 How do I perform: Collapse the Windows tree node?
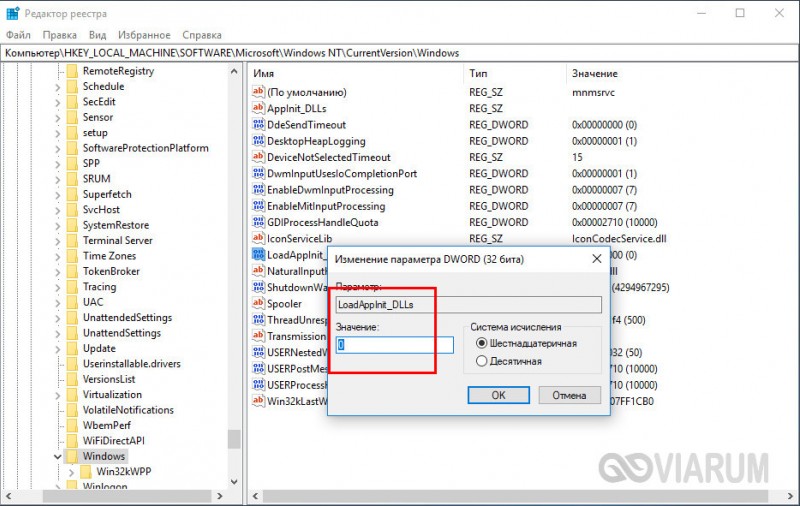(58, 457)
